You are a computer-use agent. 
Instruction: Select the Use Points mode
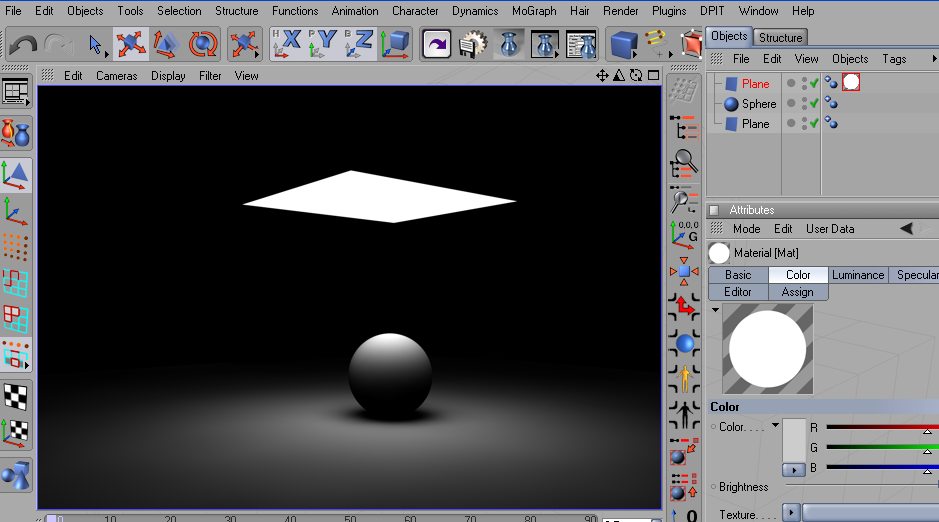coord(16,247)
